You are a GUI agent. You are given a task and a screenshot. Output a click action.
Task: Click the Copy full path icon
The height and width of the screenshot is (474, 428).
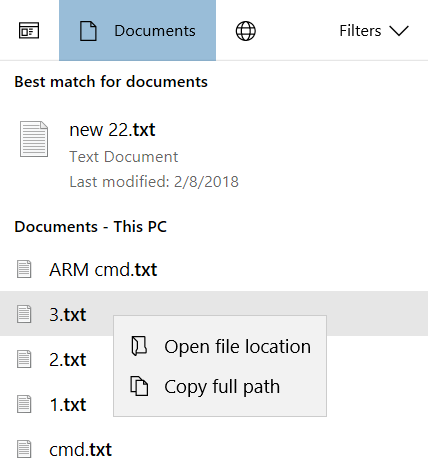139,386
